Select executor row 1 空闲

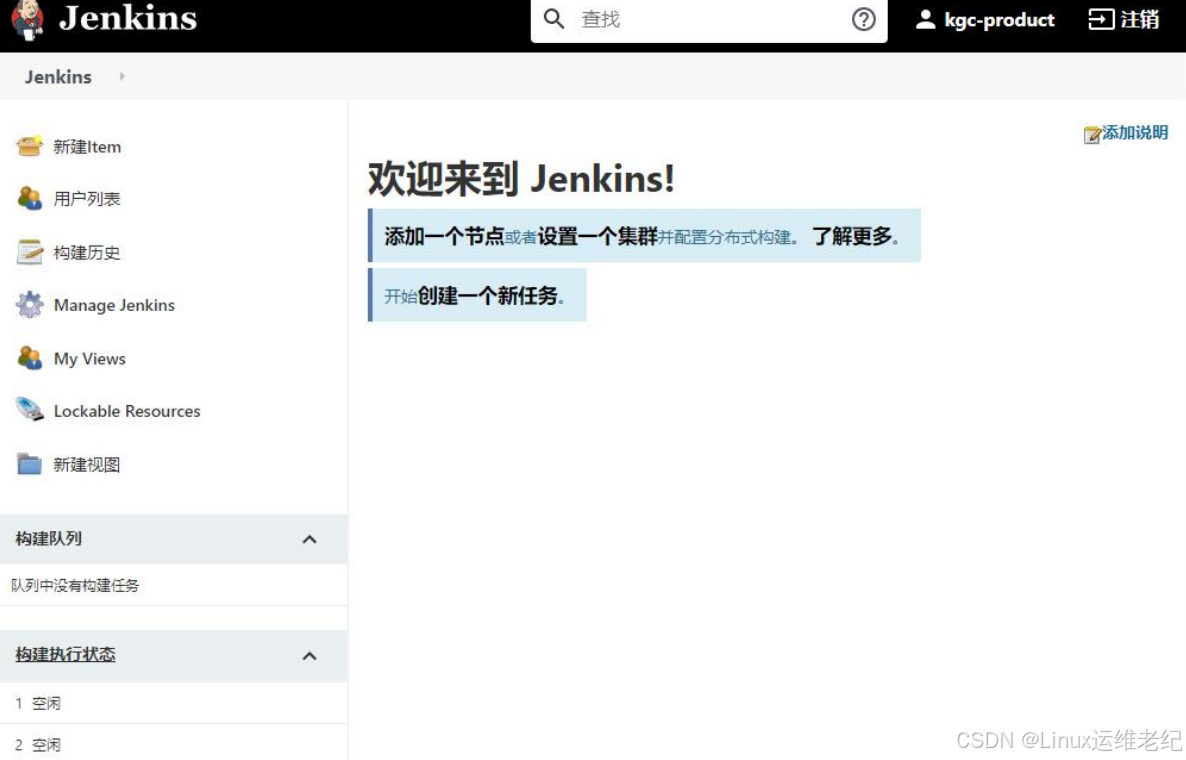pyautogui.click(x=174, y=703)
